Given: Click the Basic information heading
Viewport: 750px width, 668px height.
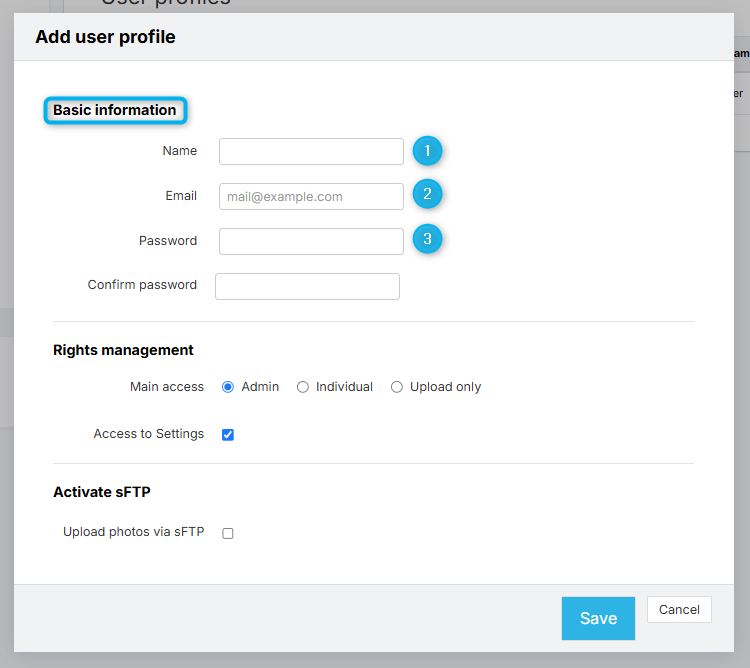Looking at the screenshot, I should [x=115, y=110].
